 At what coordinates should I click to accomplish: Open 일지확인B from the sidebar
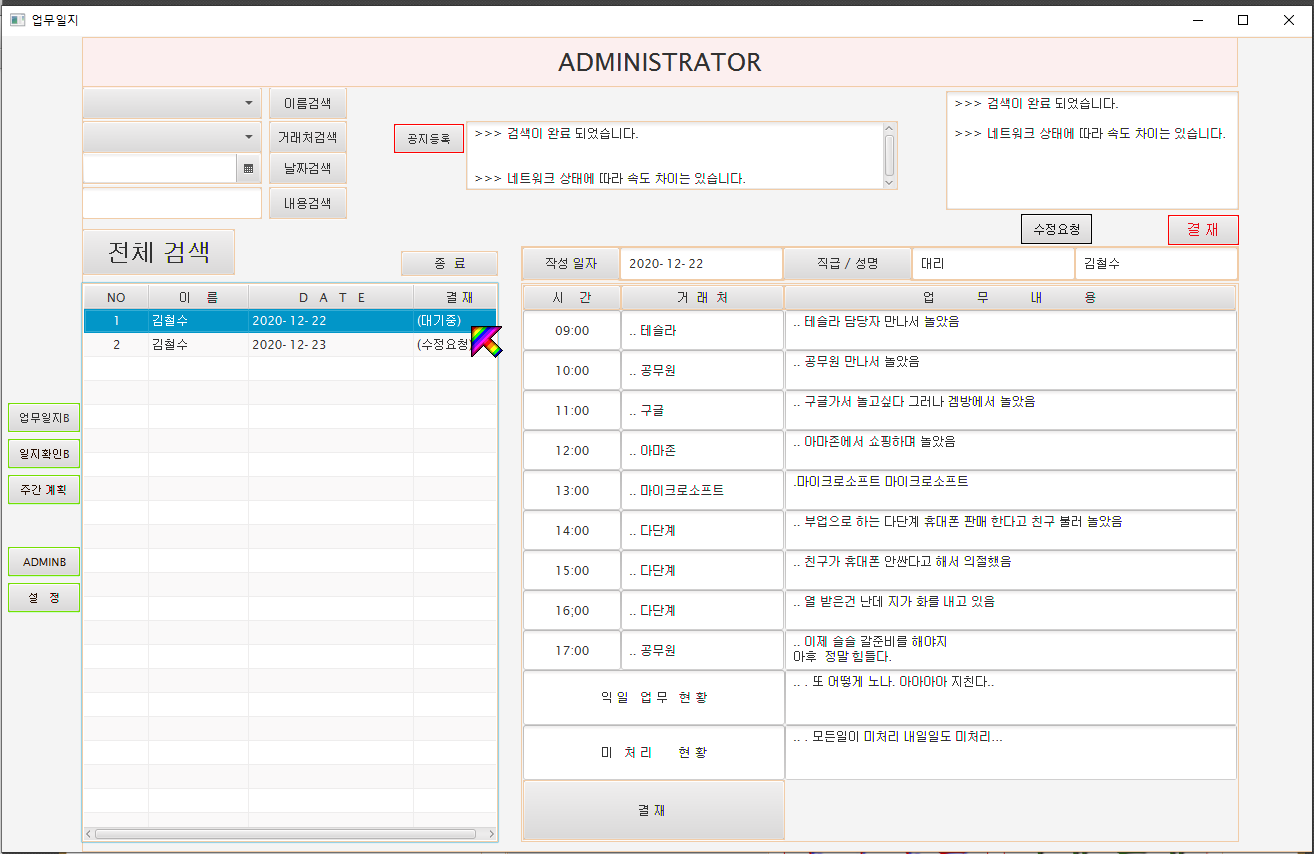[x=44, y=454]
